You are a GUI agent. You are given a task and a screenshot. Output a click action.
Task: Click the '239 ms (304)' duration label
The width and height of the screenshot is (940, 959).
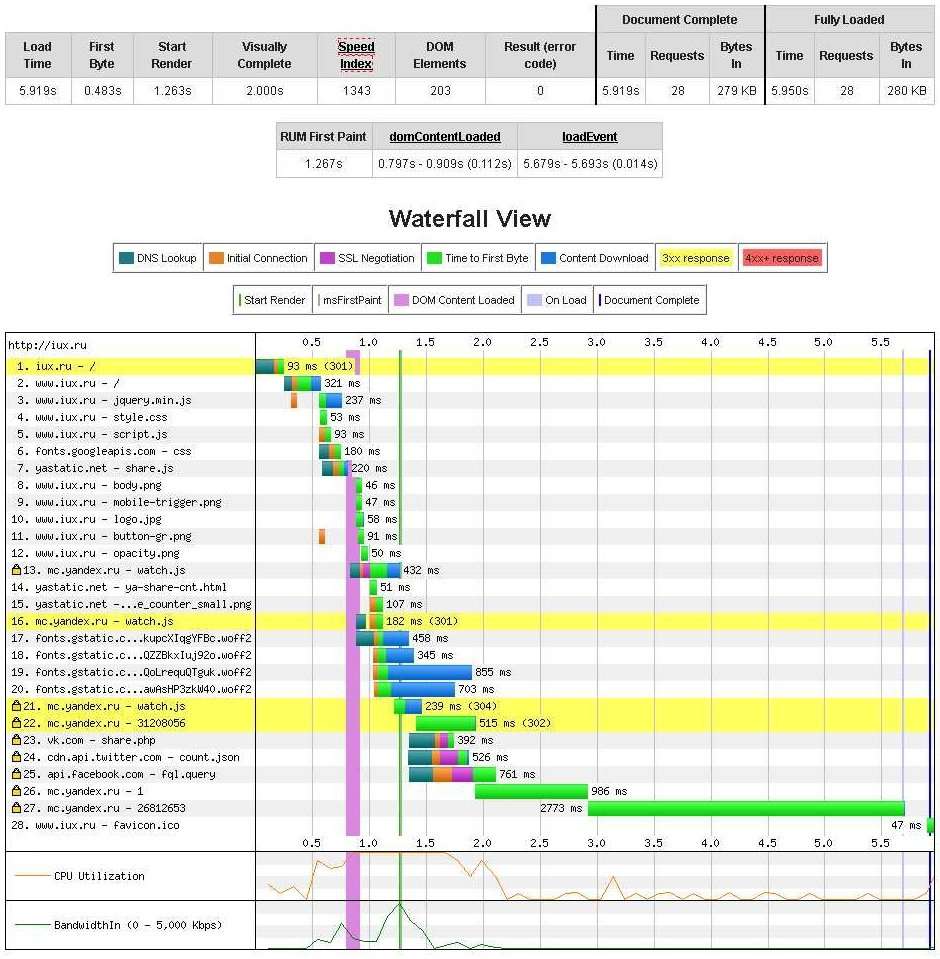(x=461, y=706)
